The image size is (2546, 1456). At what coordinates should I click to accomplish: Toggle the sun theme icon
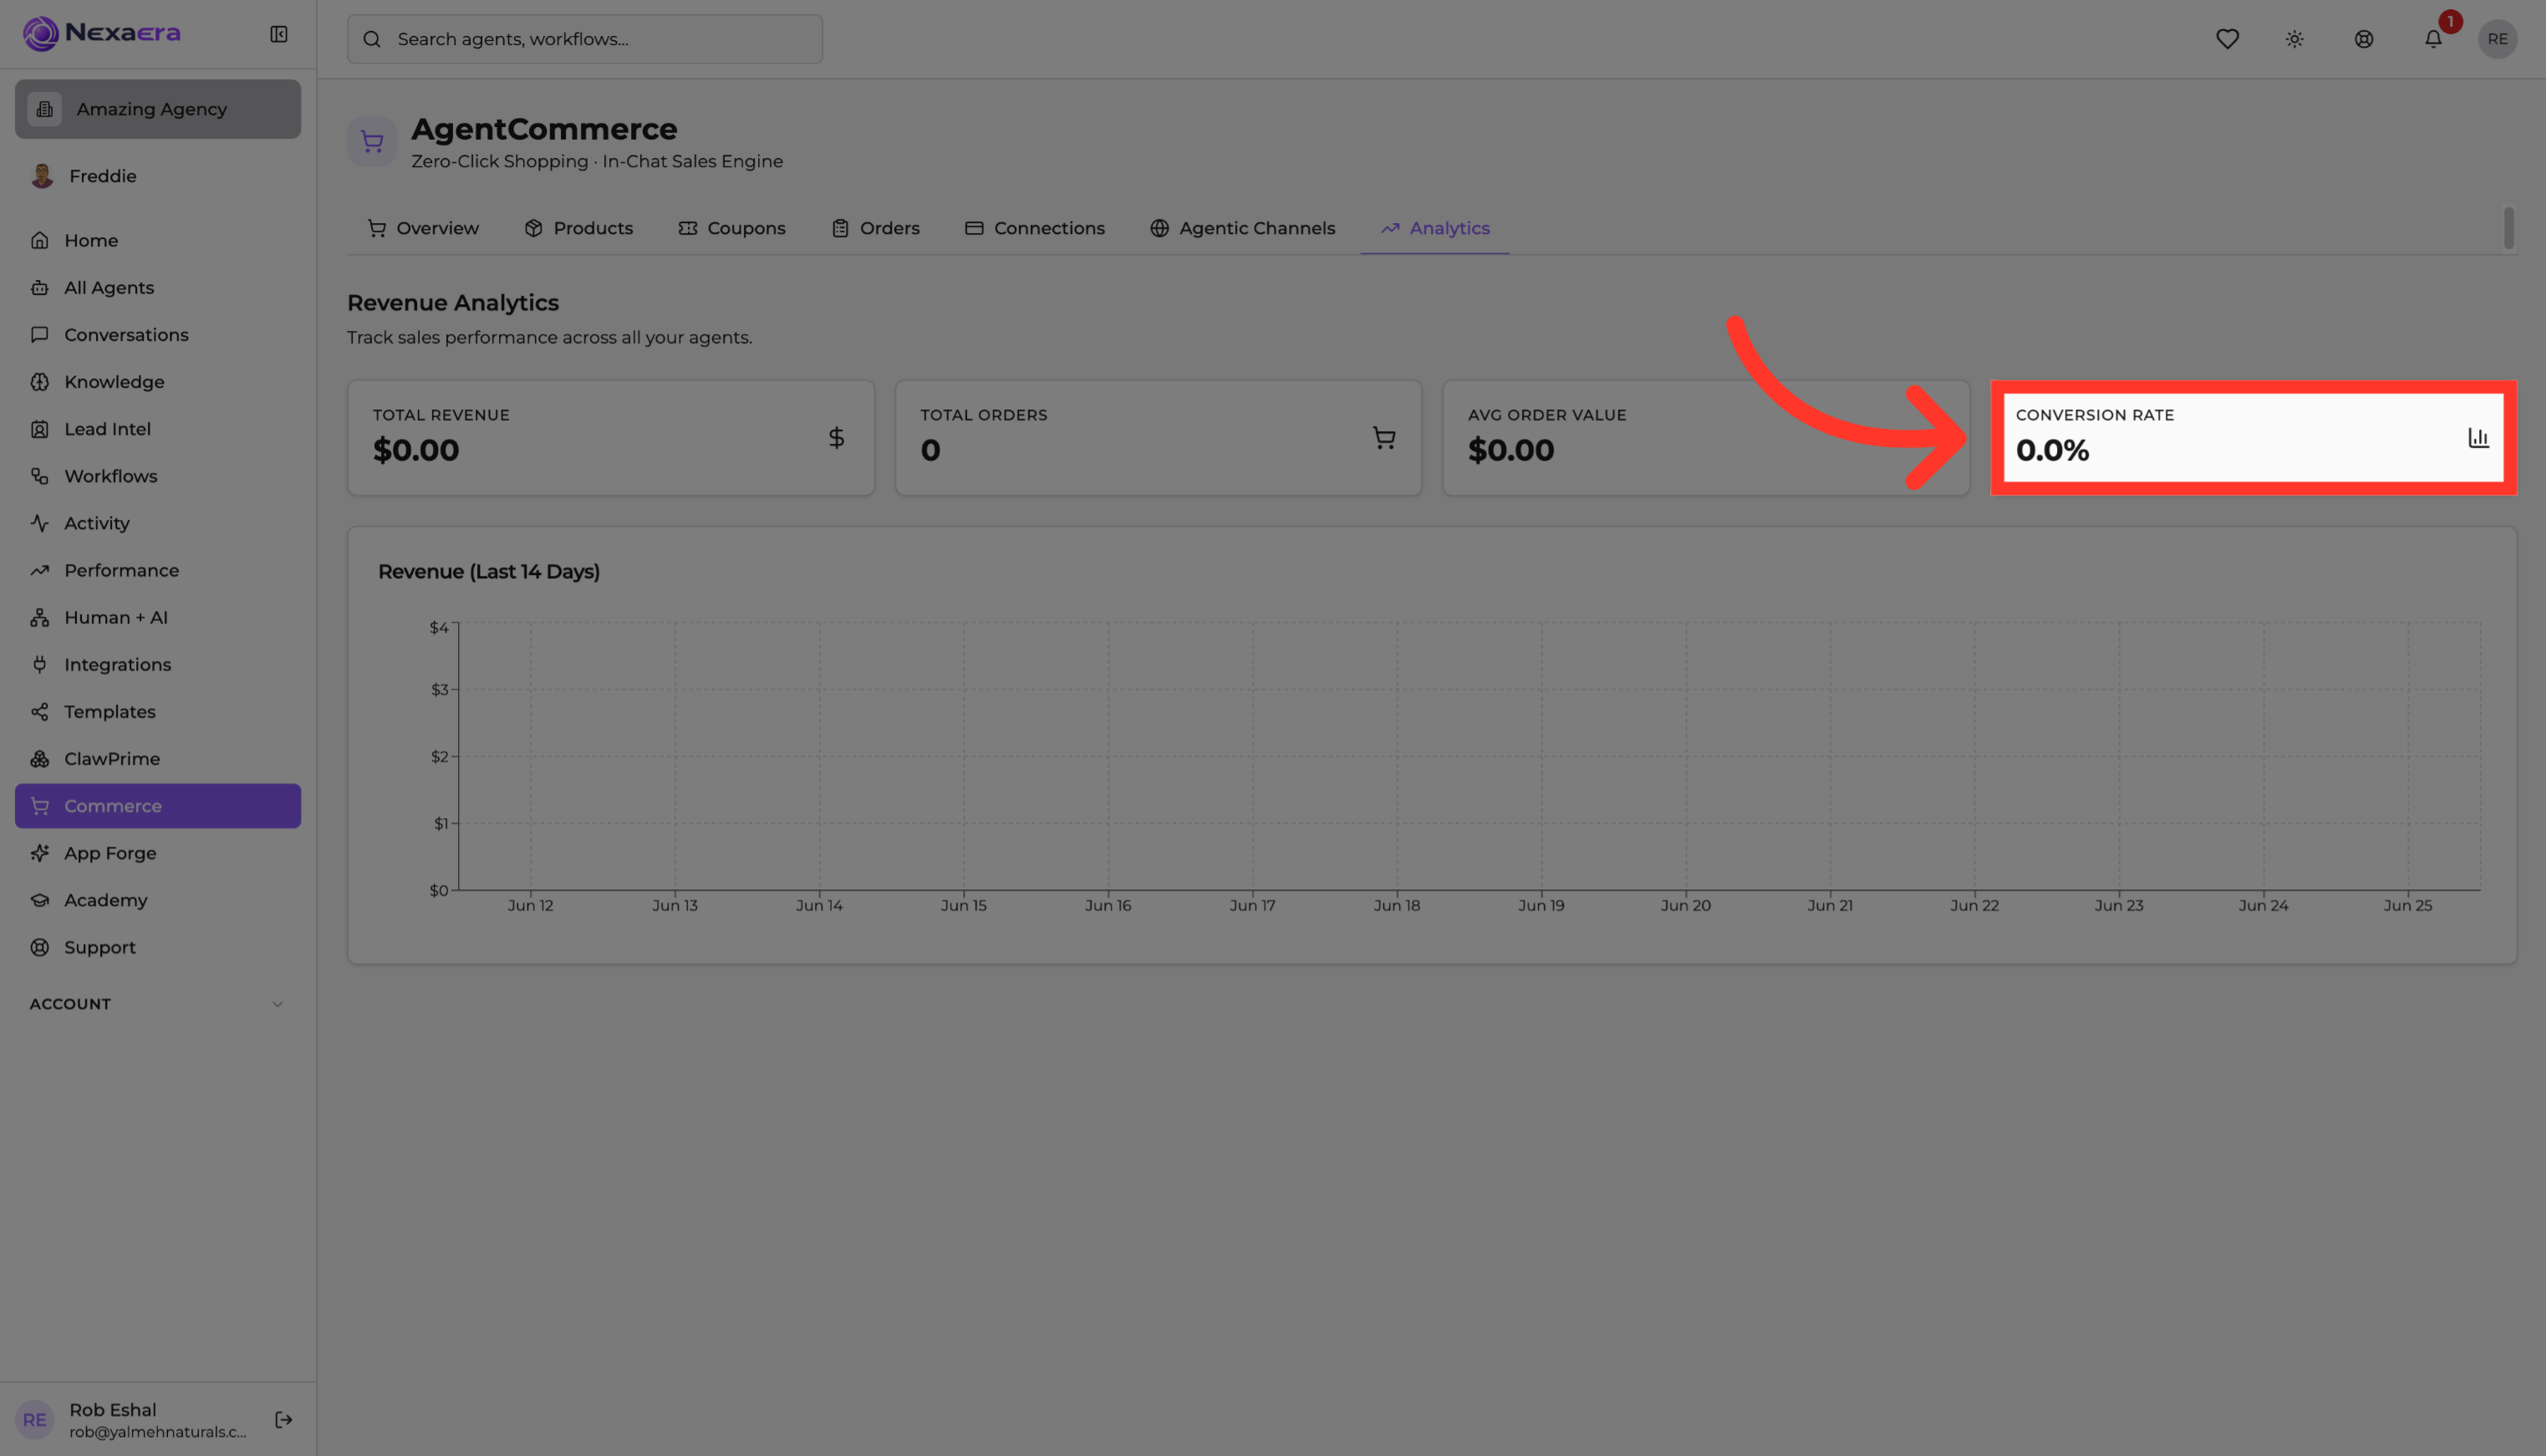point(2295,39)
